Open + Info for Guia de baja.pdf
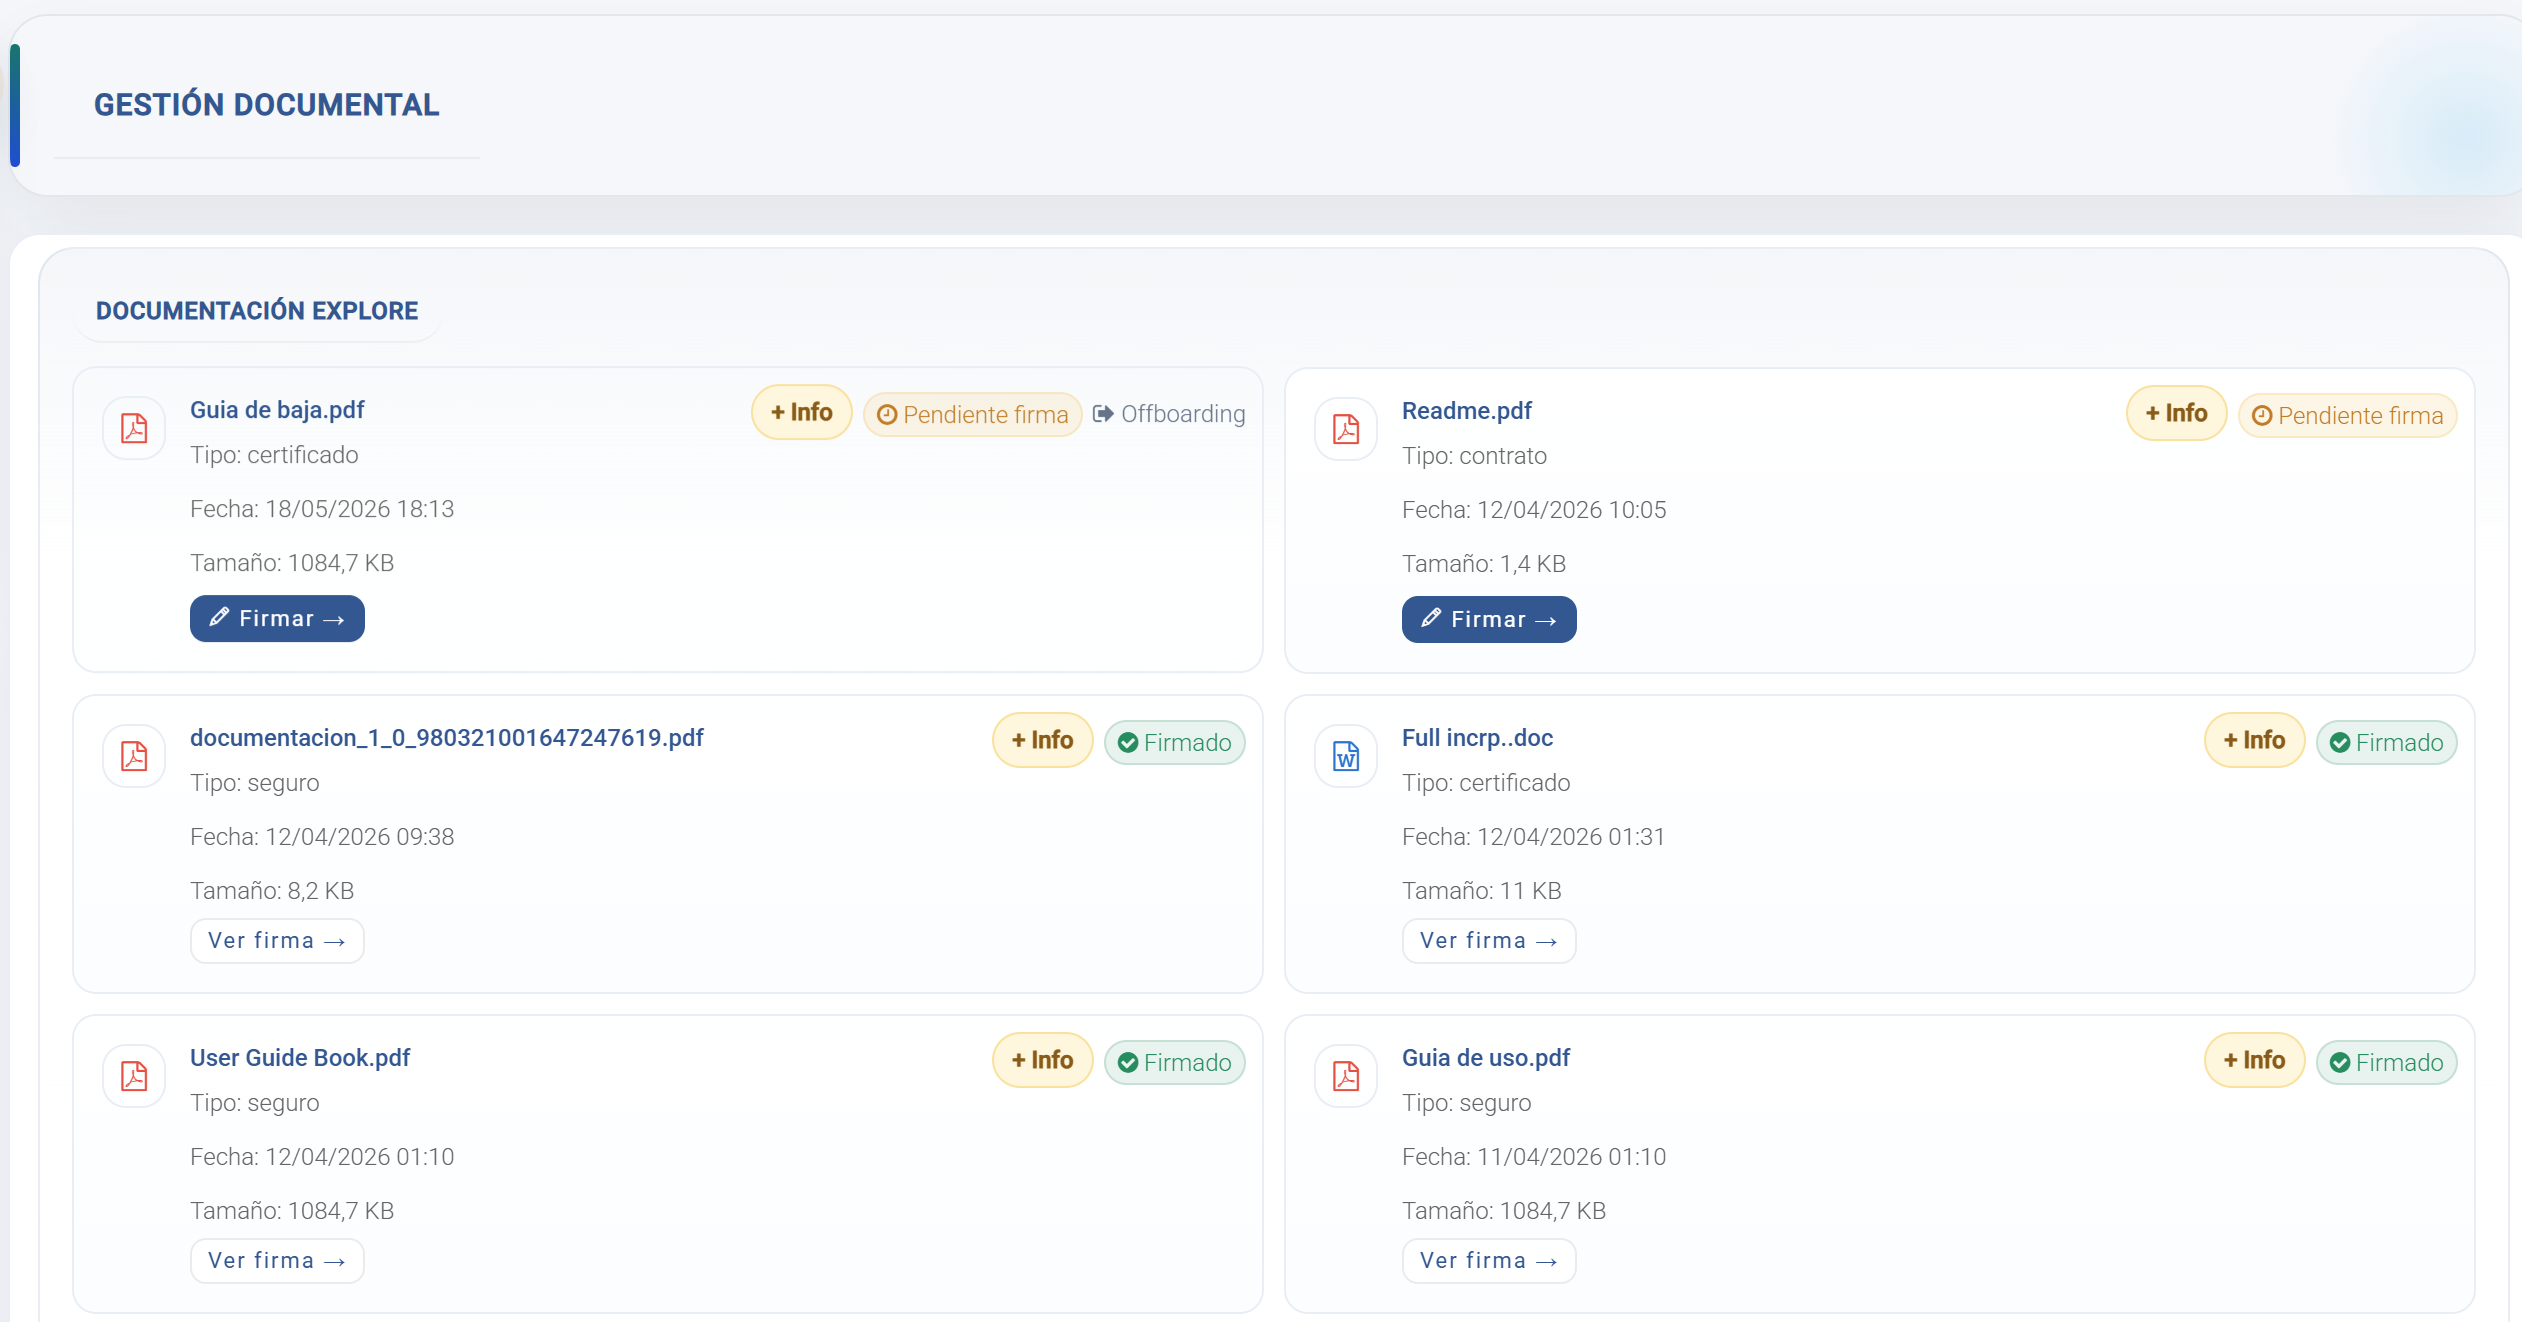The height and width of the screenshot is (1322, 2522). [802, 412]
